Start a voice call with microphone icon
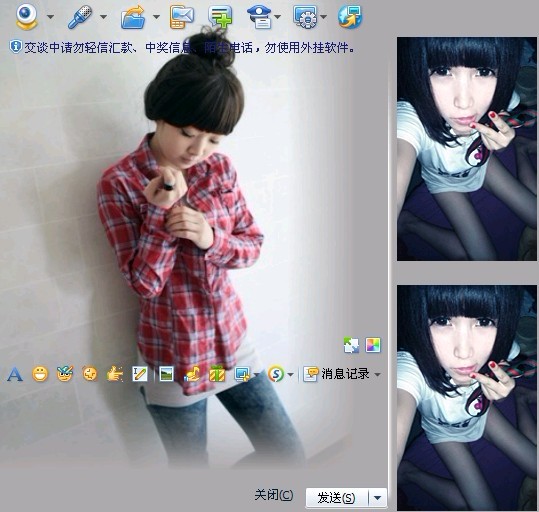This screenshot has width=539, height=512. pyautogui.click(x=80, y=16)
